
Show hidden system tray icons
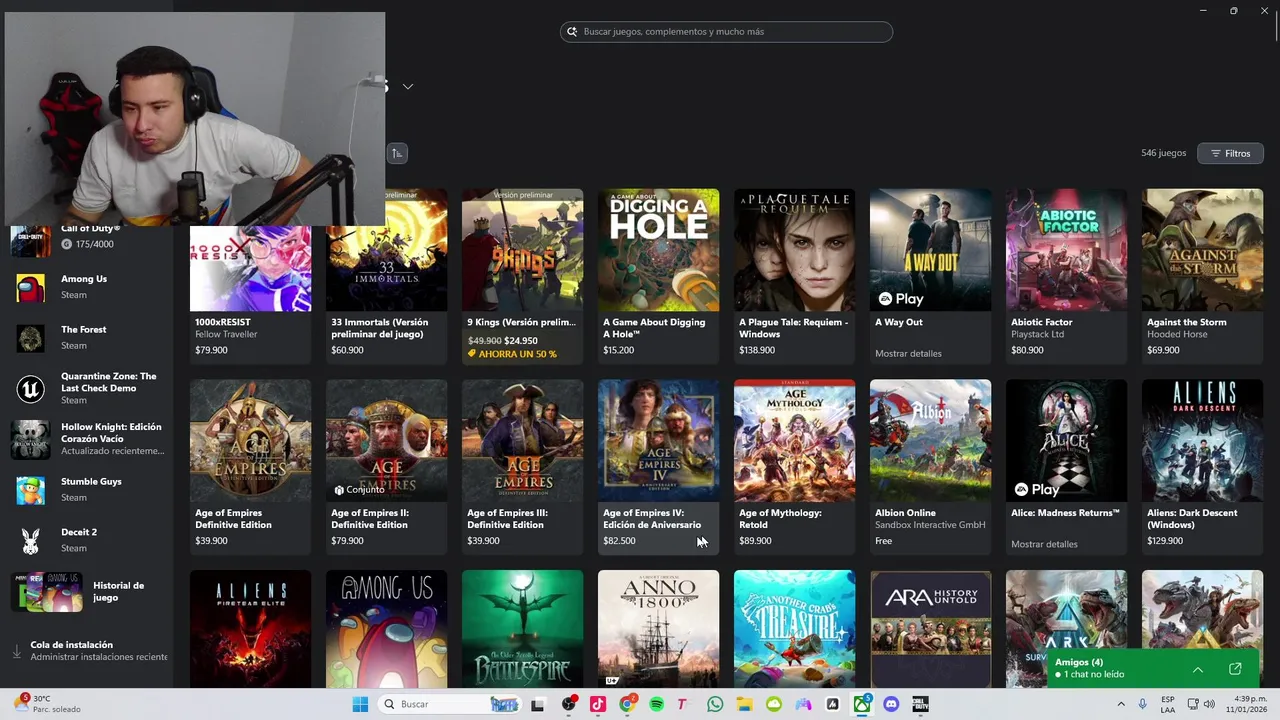(1120, 704)
